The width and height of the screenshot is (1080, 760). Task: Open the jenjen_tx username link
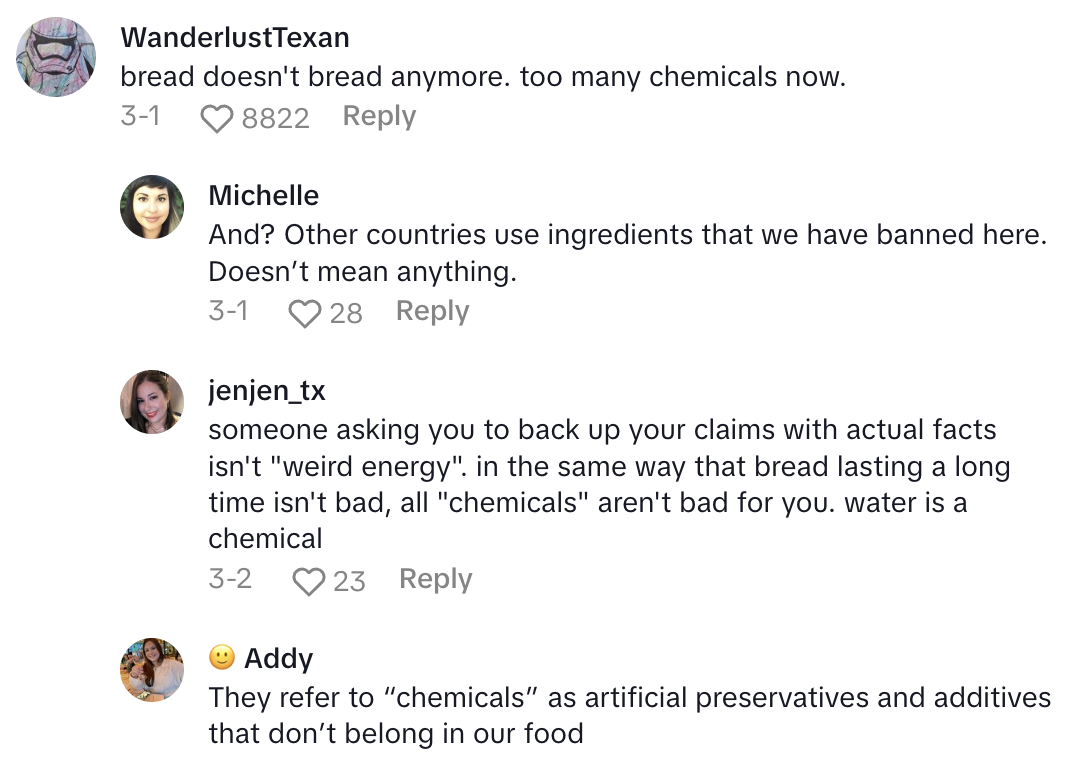pyautogui.click(x=267, y=390)
